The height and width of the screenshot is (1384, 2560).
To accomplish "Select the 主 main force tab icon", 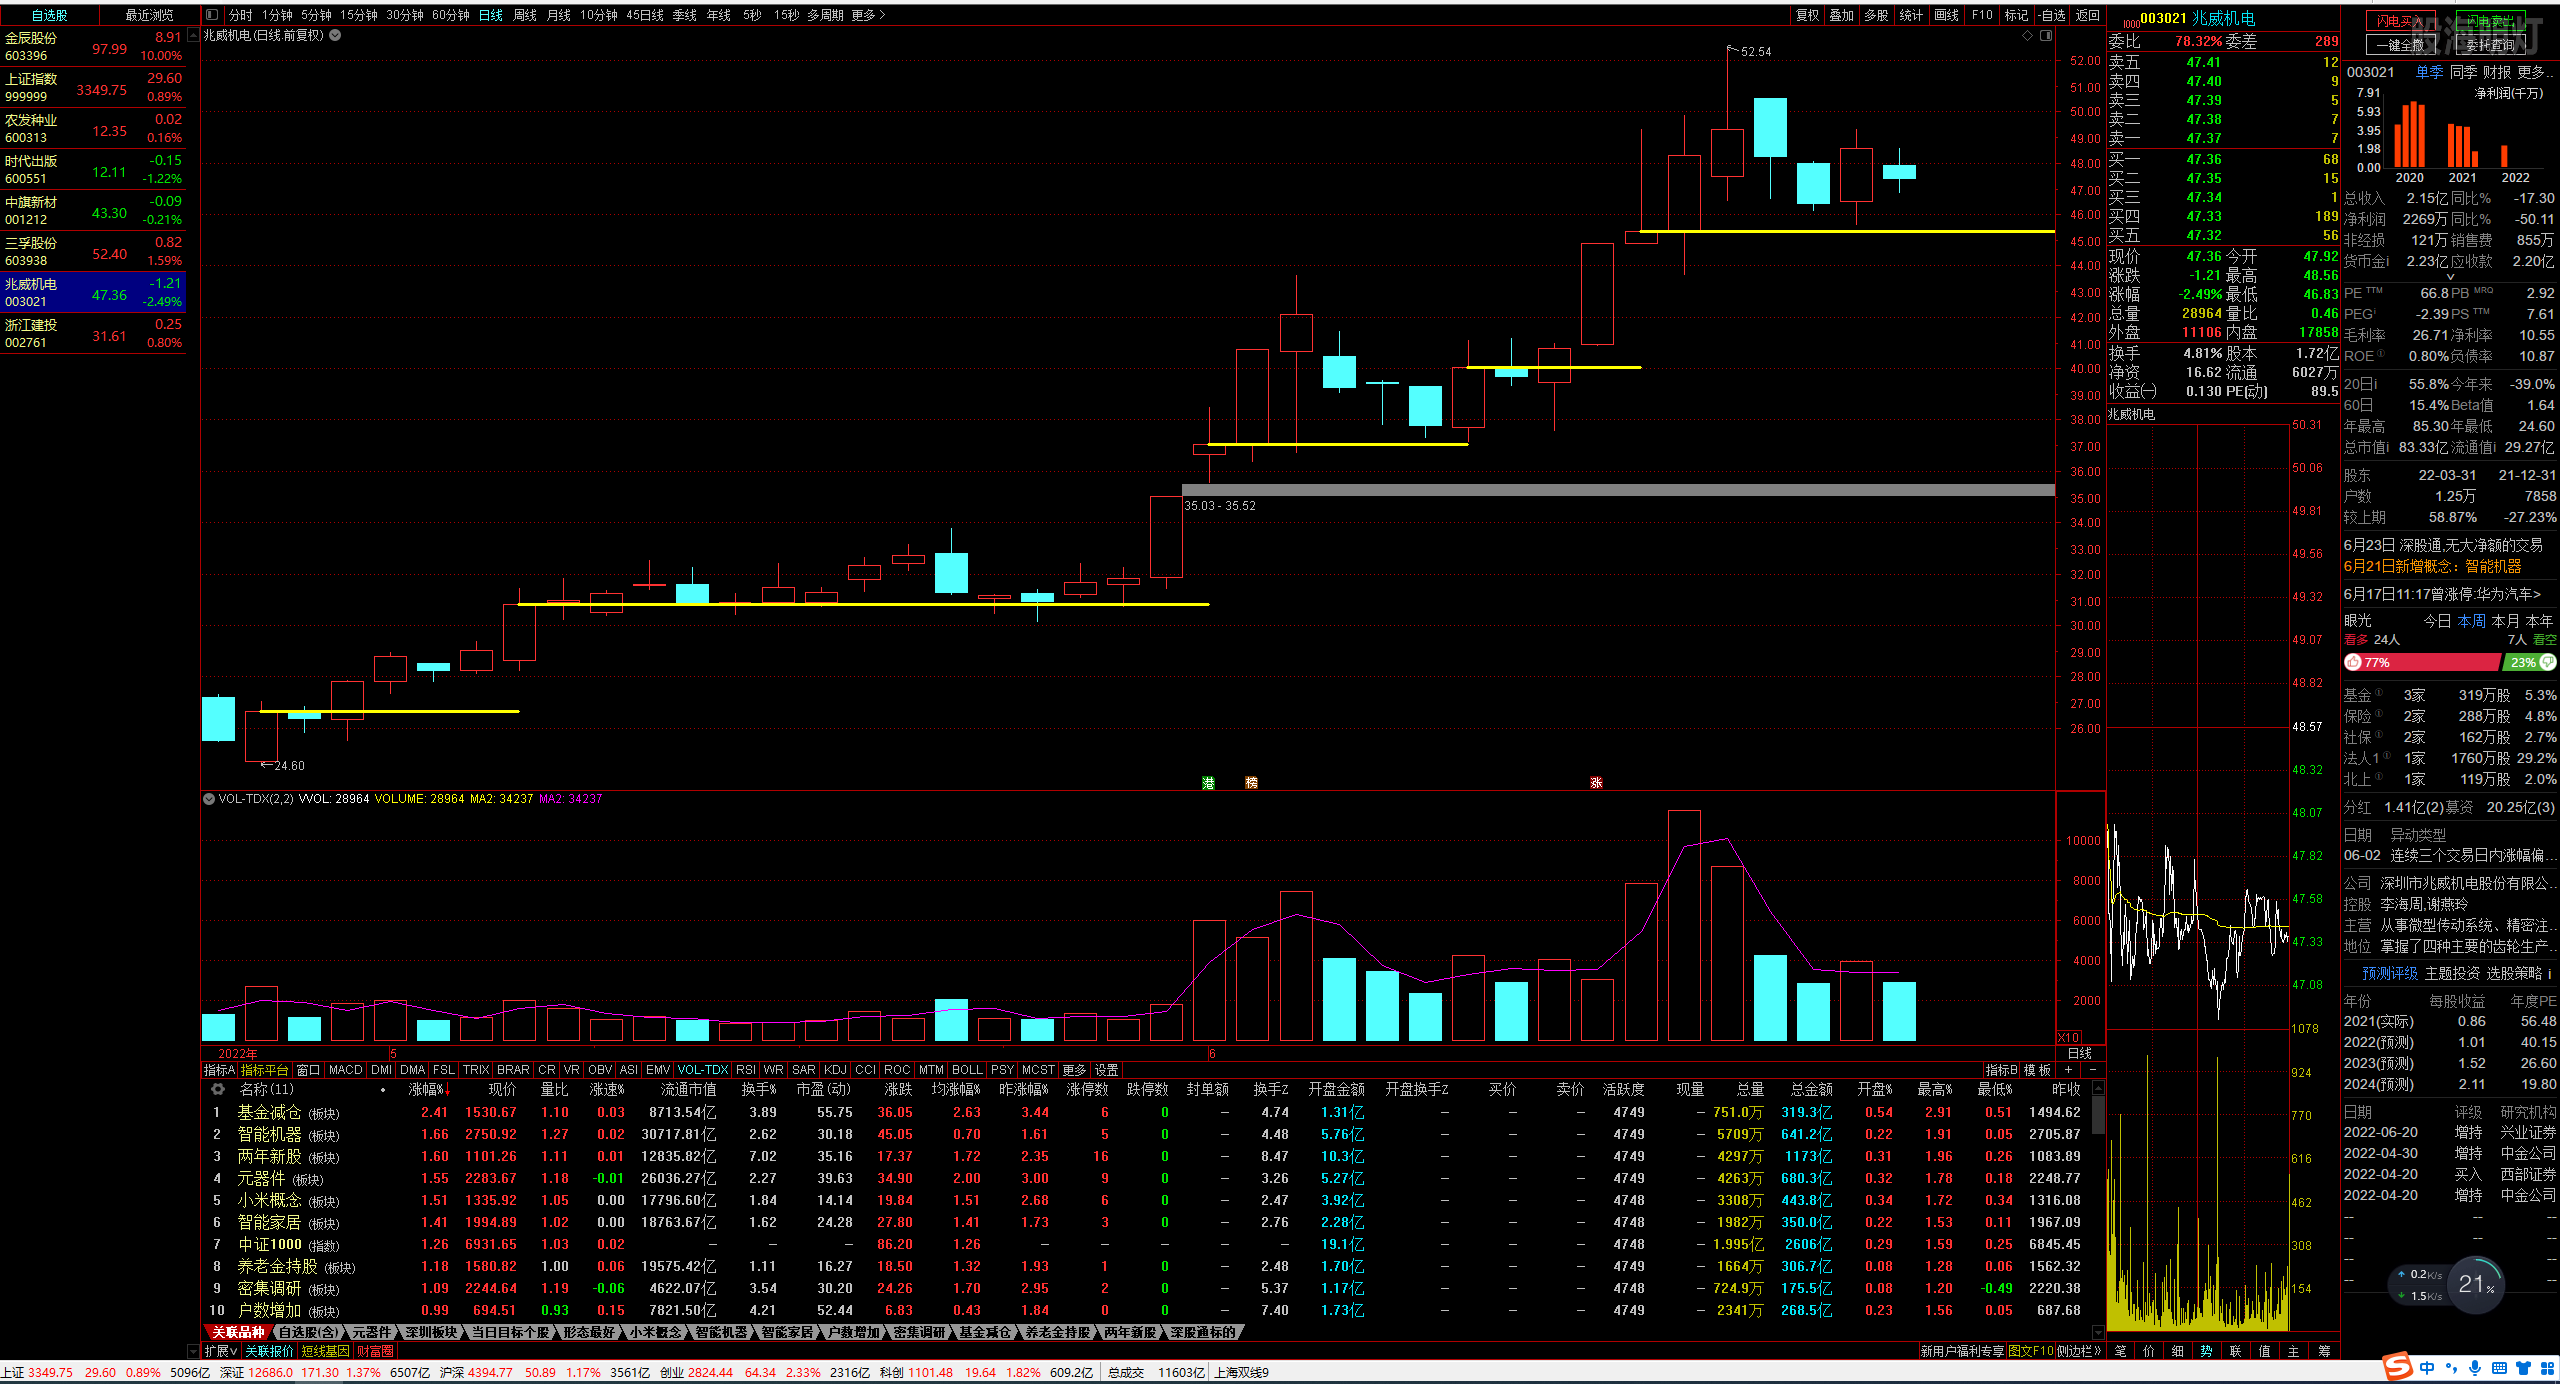I will click(x=2294, y=1351).
